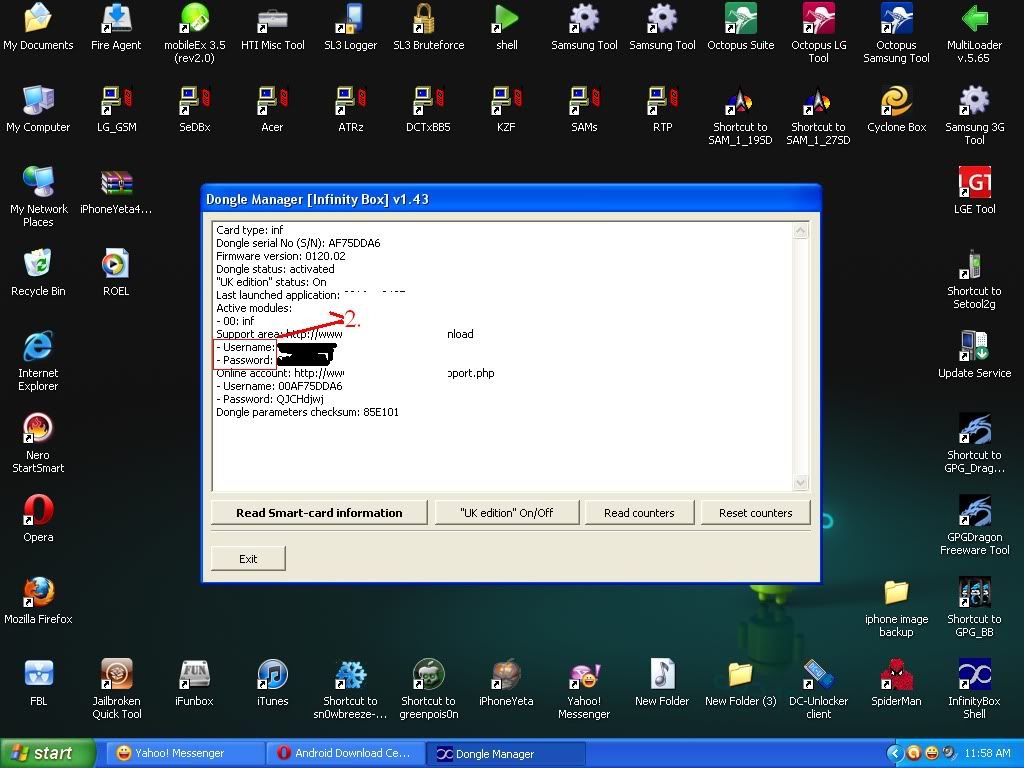
Task: Select the Dongle Manager taskbar button
Action: coord(505,753)
